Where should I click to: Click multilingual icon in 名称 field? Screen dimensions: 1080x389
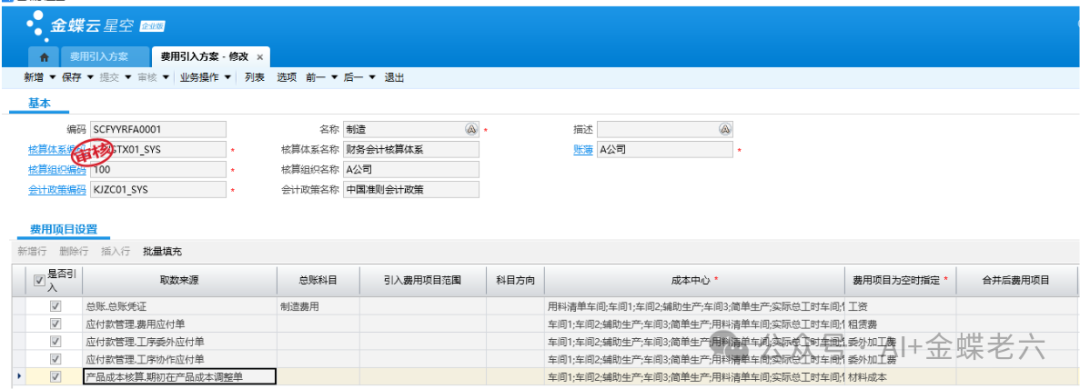[x=471, y=129]
